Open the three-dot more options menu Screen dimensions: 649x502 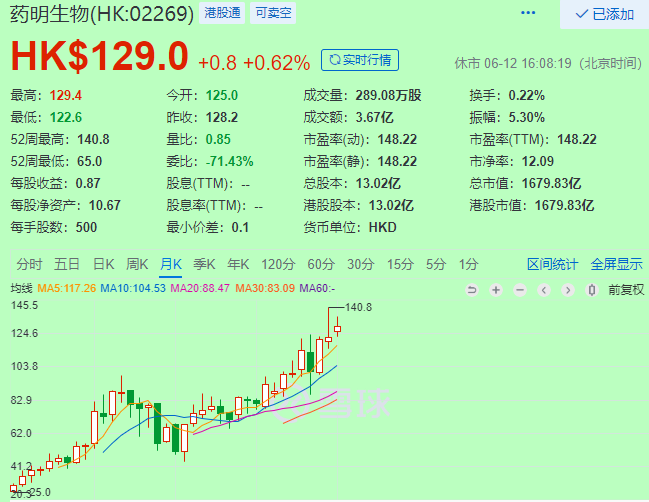tap(528, 13)
